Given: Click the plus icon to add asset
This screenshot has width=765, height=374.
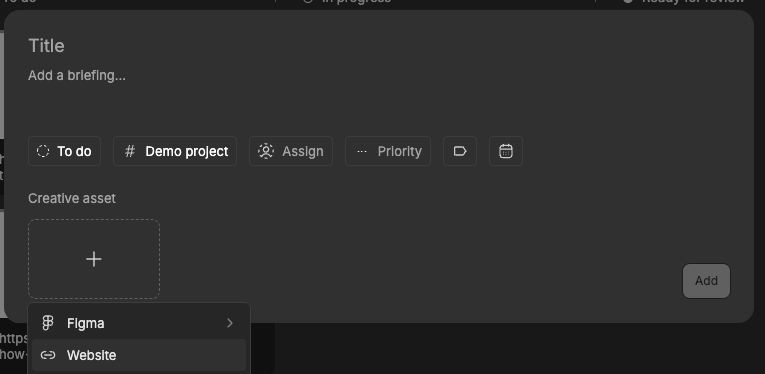Looking at the screenshot, I should 94,259.
